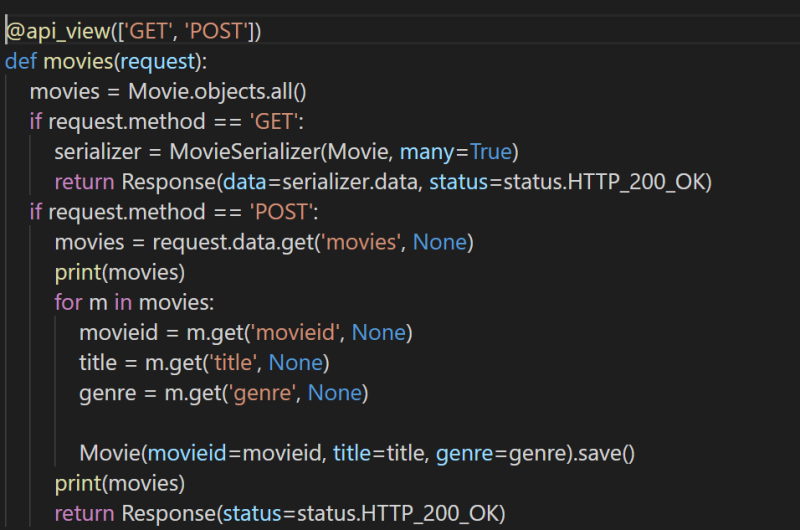The image size is (800, 530).
Task: Click the for keyword of the loop
Action: pyautogui.click(x=68, y=302)
